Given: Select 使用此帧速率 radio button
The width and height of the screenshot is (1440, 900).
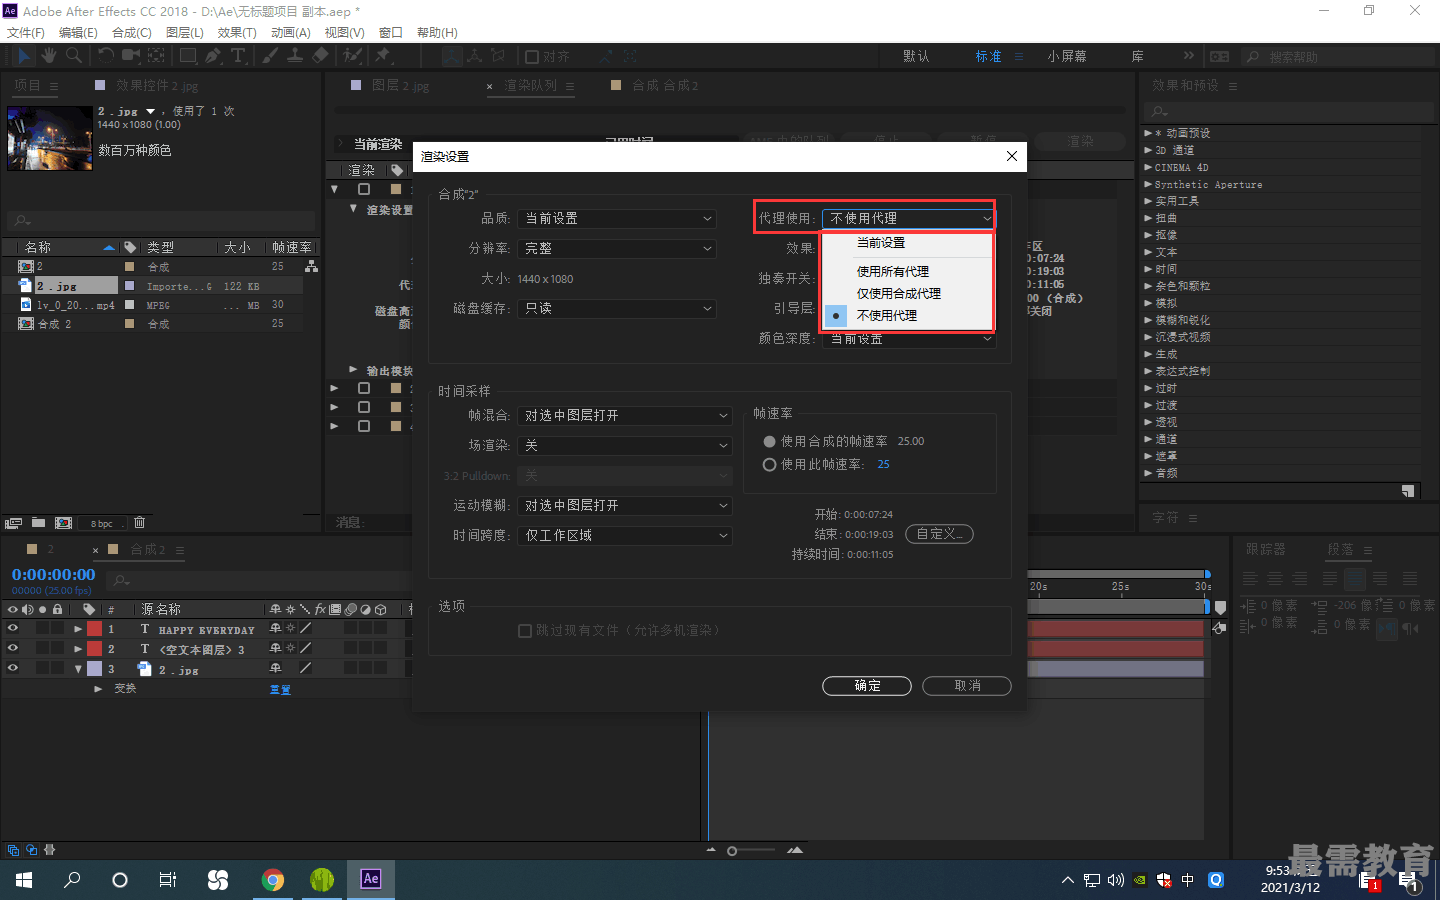Looking at the screenshot, I should click(769, 464).
